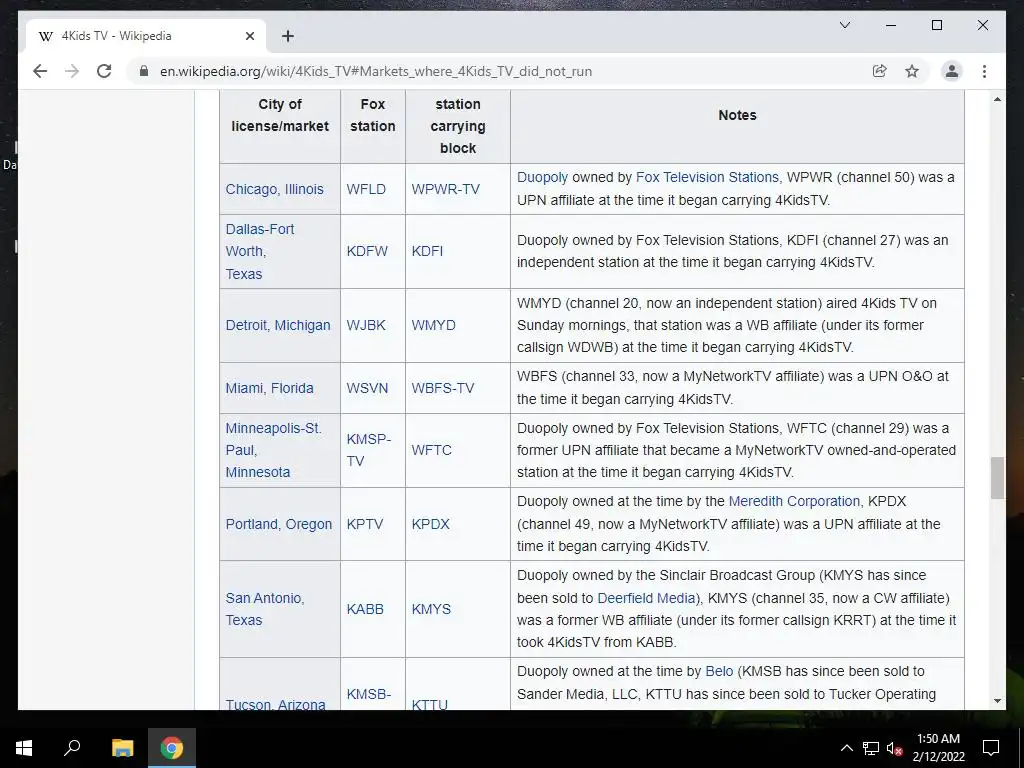1024x768 pixels.
Task: Open Minneapolis-St. Paul, Minnesota link
Action: (273, 450)
